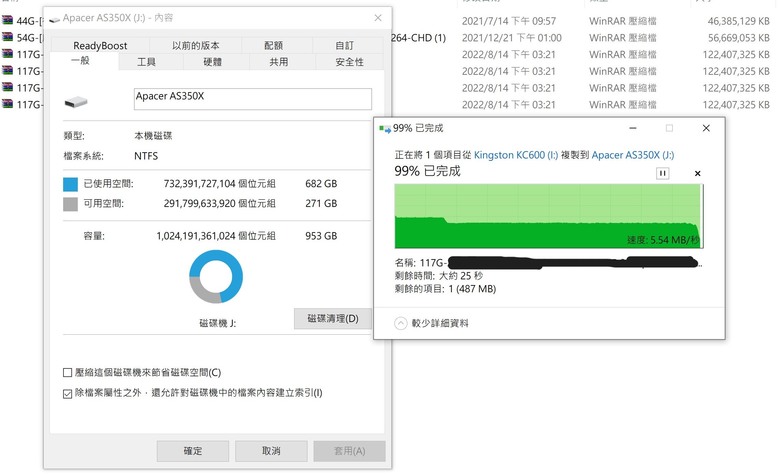Viewport: 780px width, 475px height.
Task: Click the drive icon beside the name field
Action: 76,102
